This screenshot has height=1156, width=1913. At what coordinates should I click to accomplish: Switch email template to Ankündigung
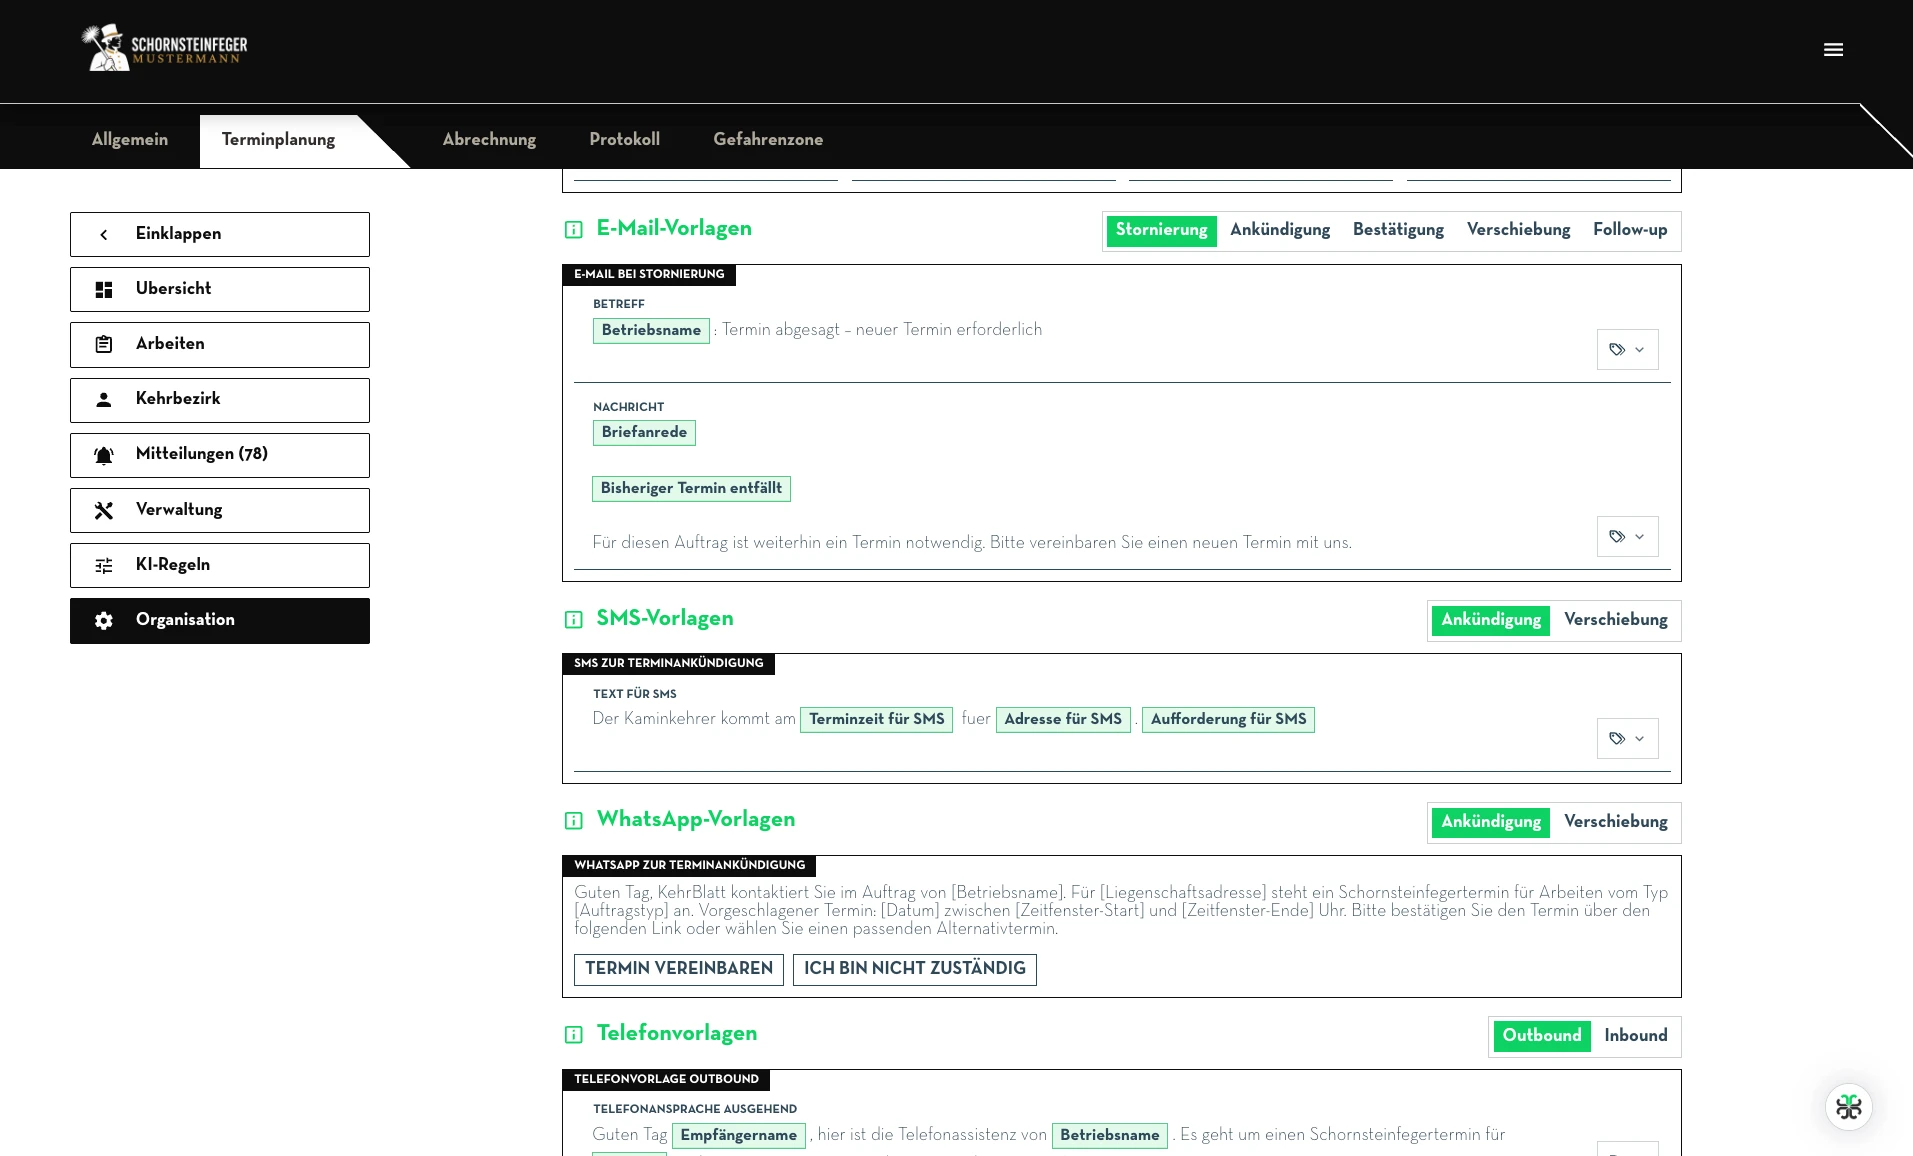point(1280,230)
